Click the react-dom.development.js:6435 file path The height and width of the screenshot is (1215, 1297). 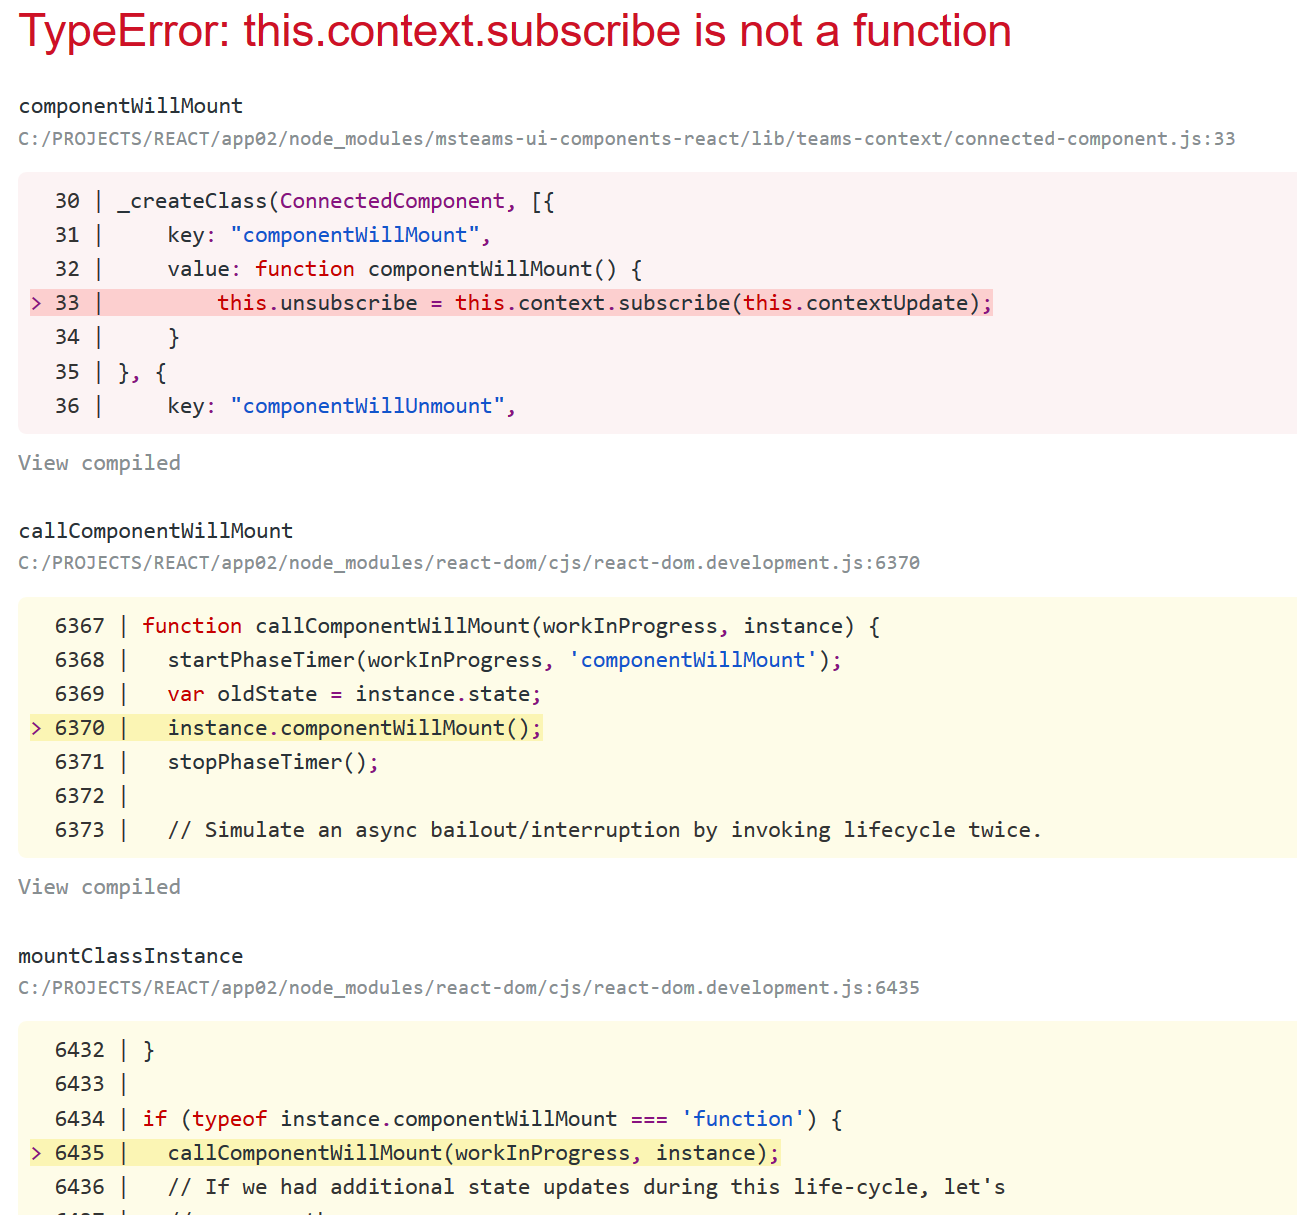pos(467,987)
